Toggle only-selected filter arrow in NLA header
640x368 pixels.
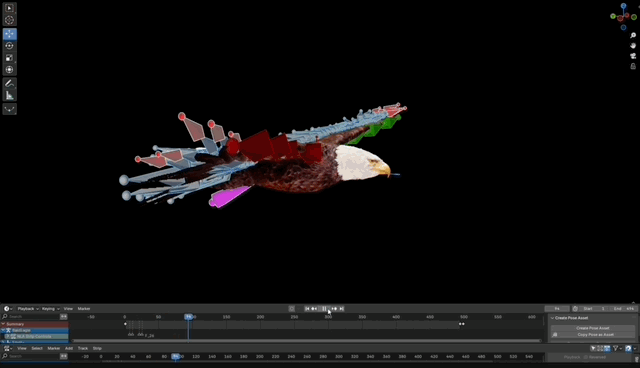tap(593, 348)
